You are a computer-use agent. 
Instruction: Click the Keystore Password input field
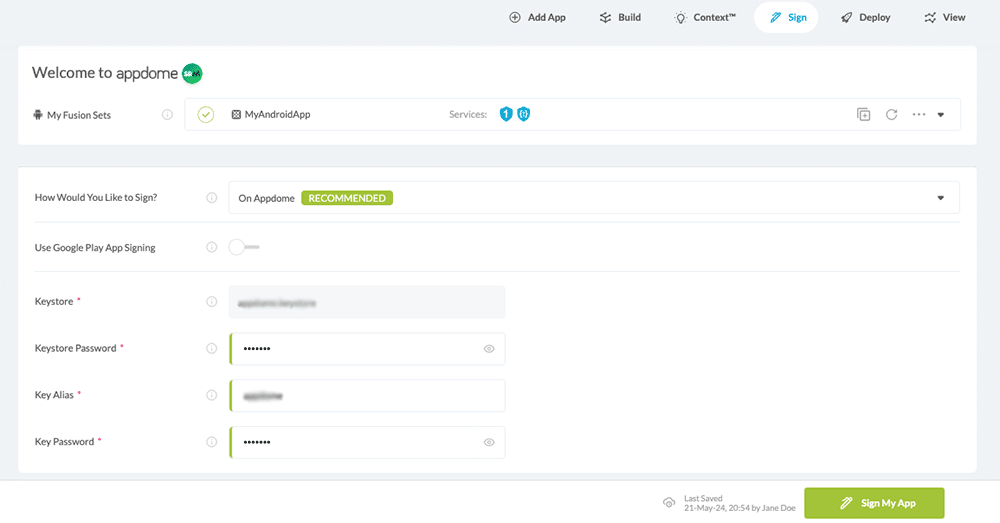[355, 349]
